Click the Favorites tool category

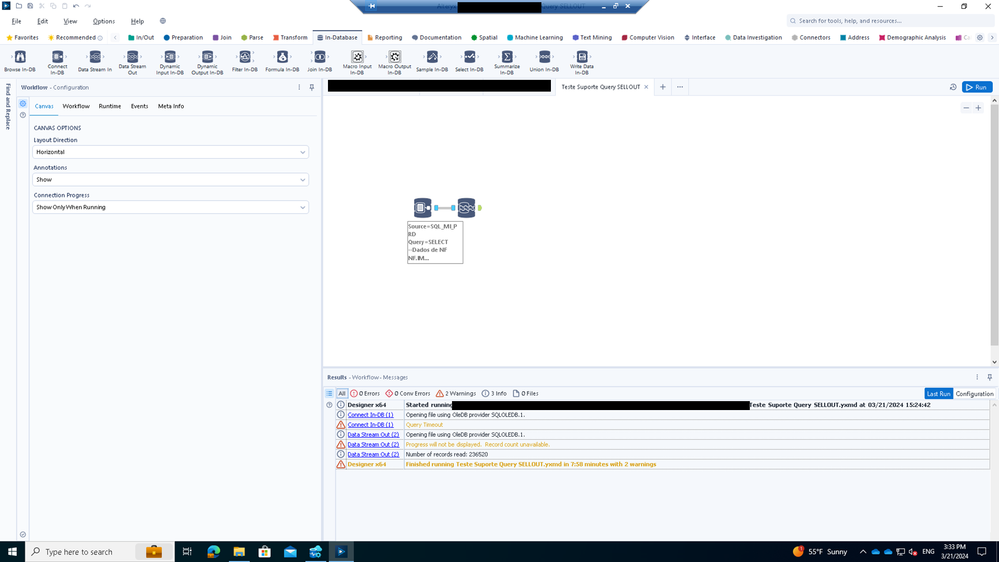click(22, 38)
